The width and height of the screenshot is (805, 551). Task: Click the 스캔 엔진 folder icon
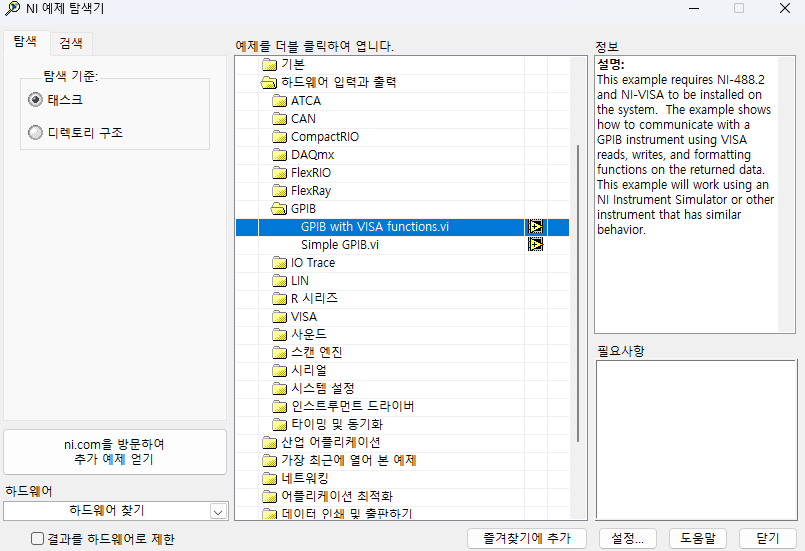point(279,353)
